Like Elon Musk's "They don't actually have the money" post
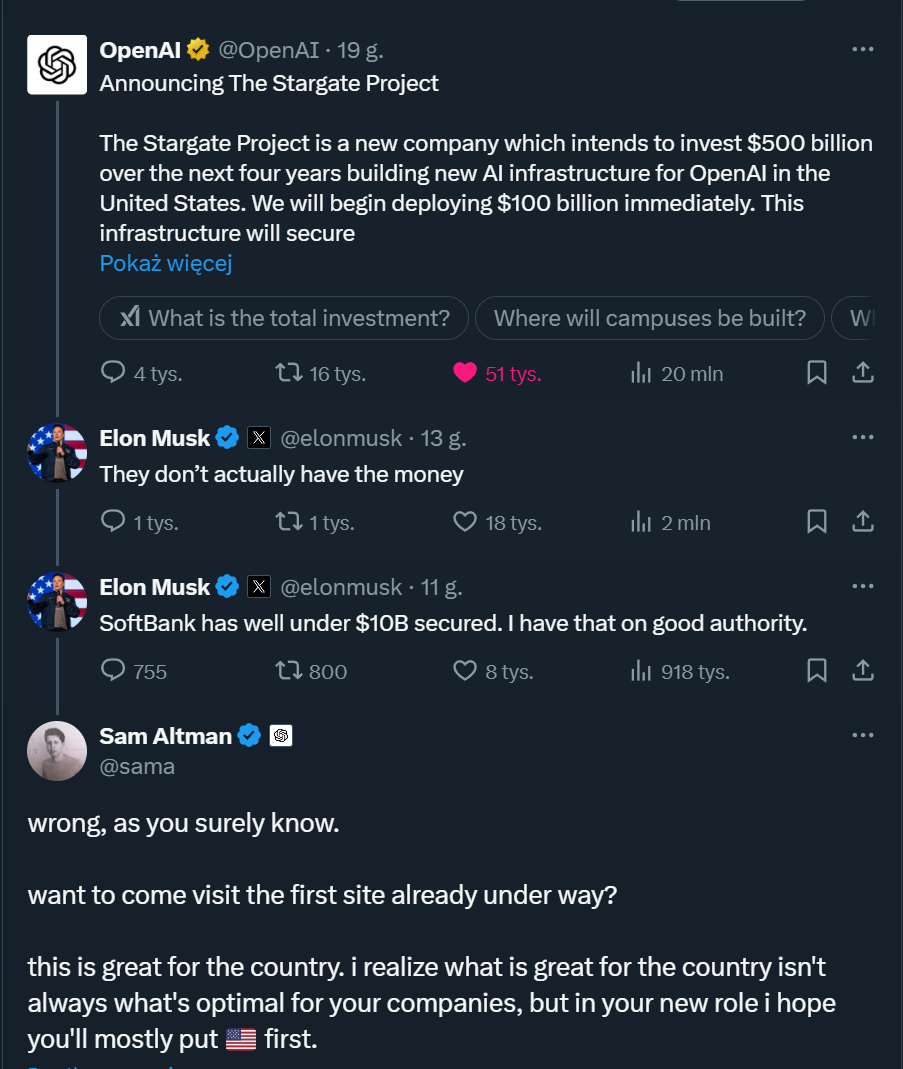This screenshot has width=903, height=1069. click(465, 522)
